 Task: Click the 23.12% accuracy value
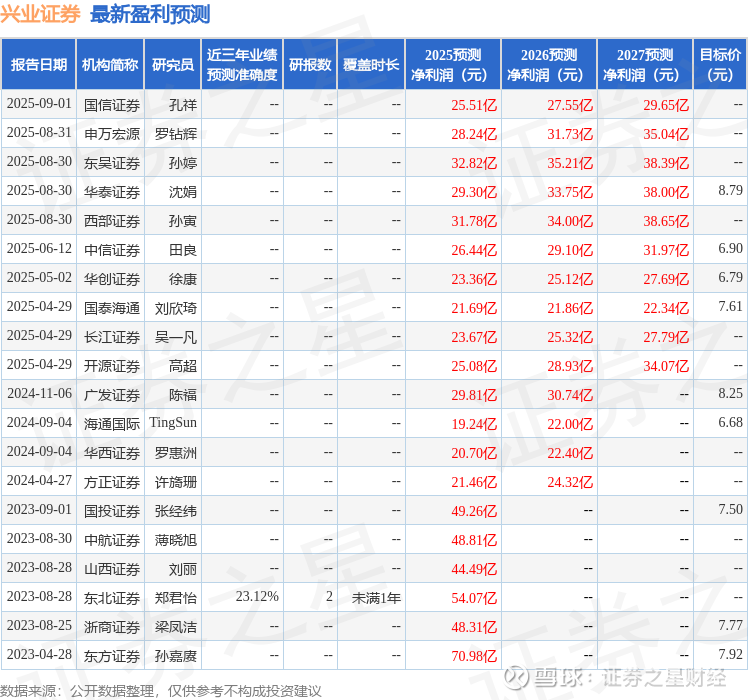click(257, 596)
